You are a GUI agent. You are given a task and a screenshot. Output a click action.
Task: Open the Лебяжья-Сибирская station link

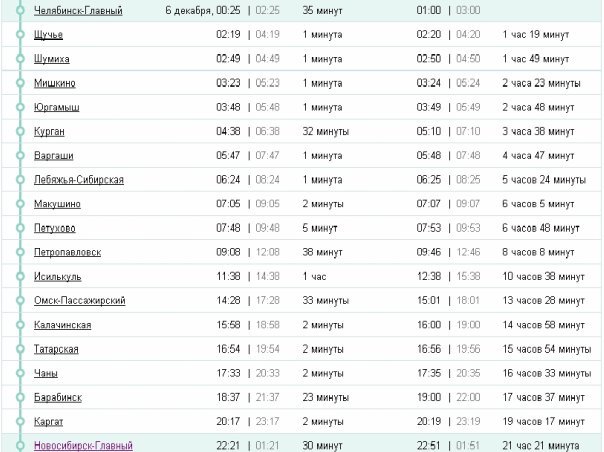tap(78, 179)
